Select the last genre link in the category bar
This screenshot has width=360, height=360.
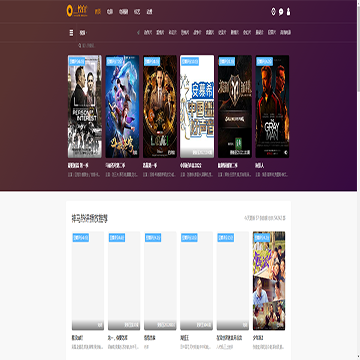click(x=285, y=32)
